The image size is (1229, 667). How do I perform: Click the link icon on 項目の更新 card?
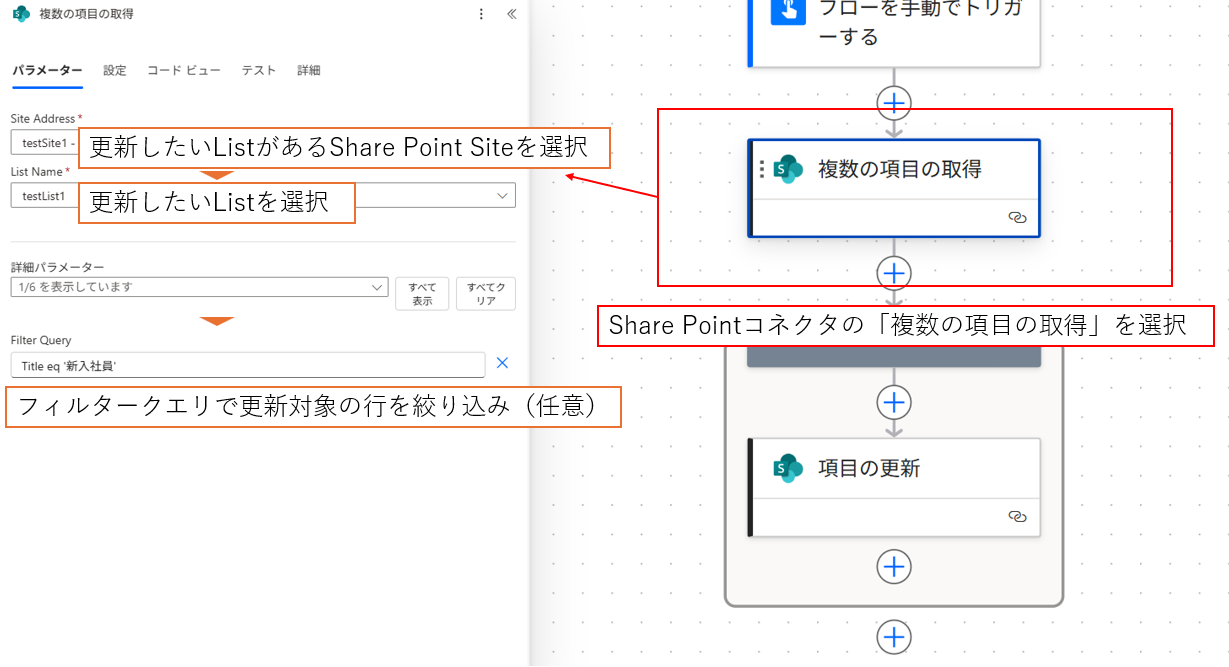[1017, 517]
